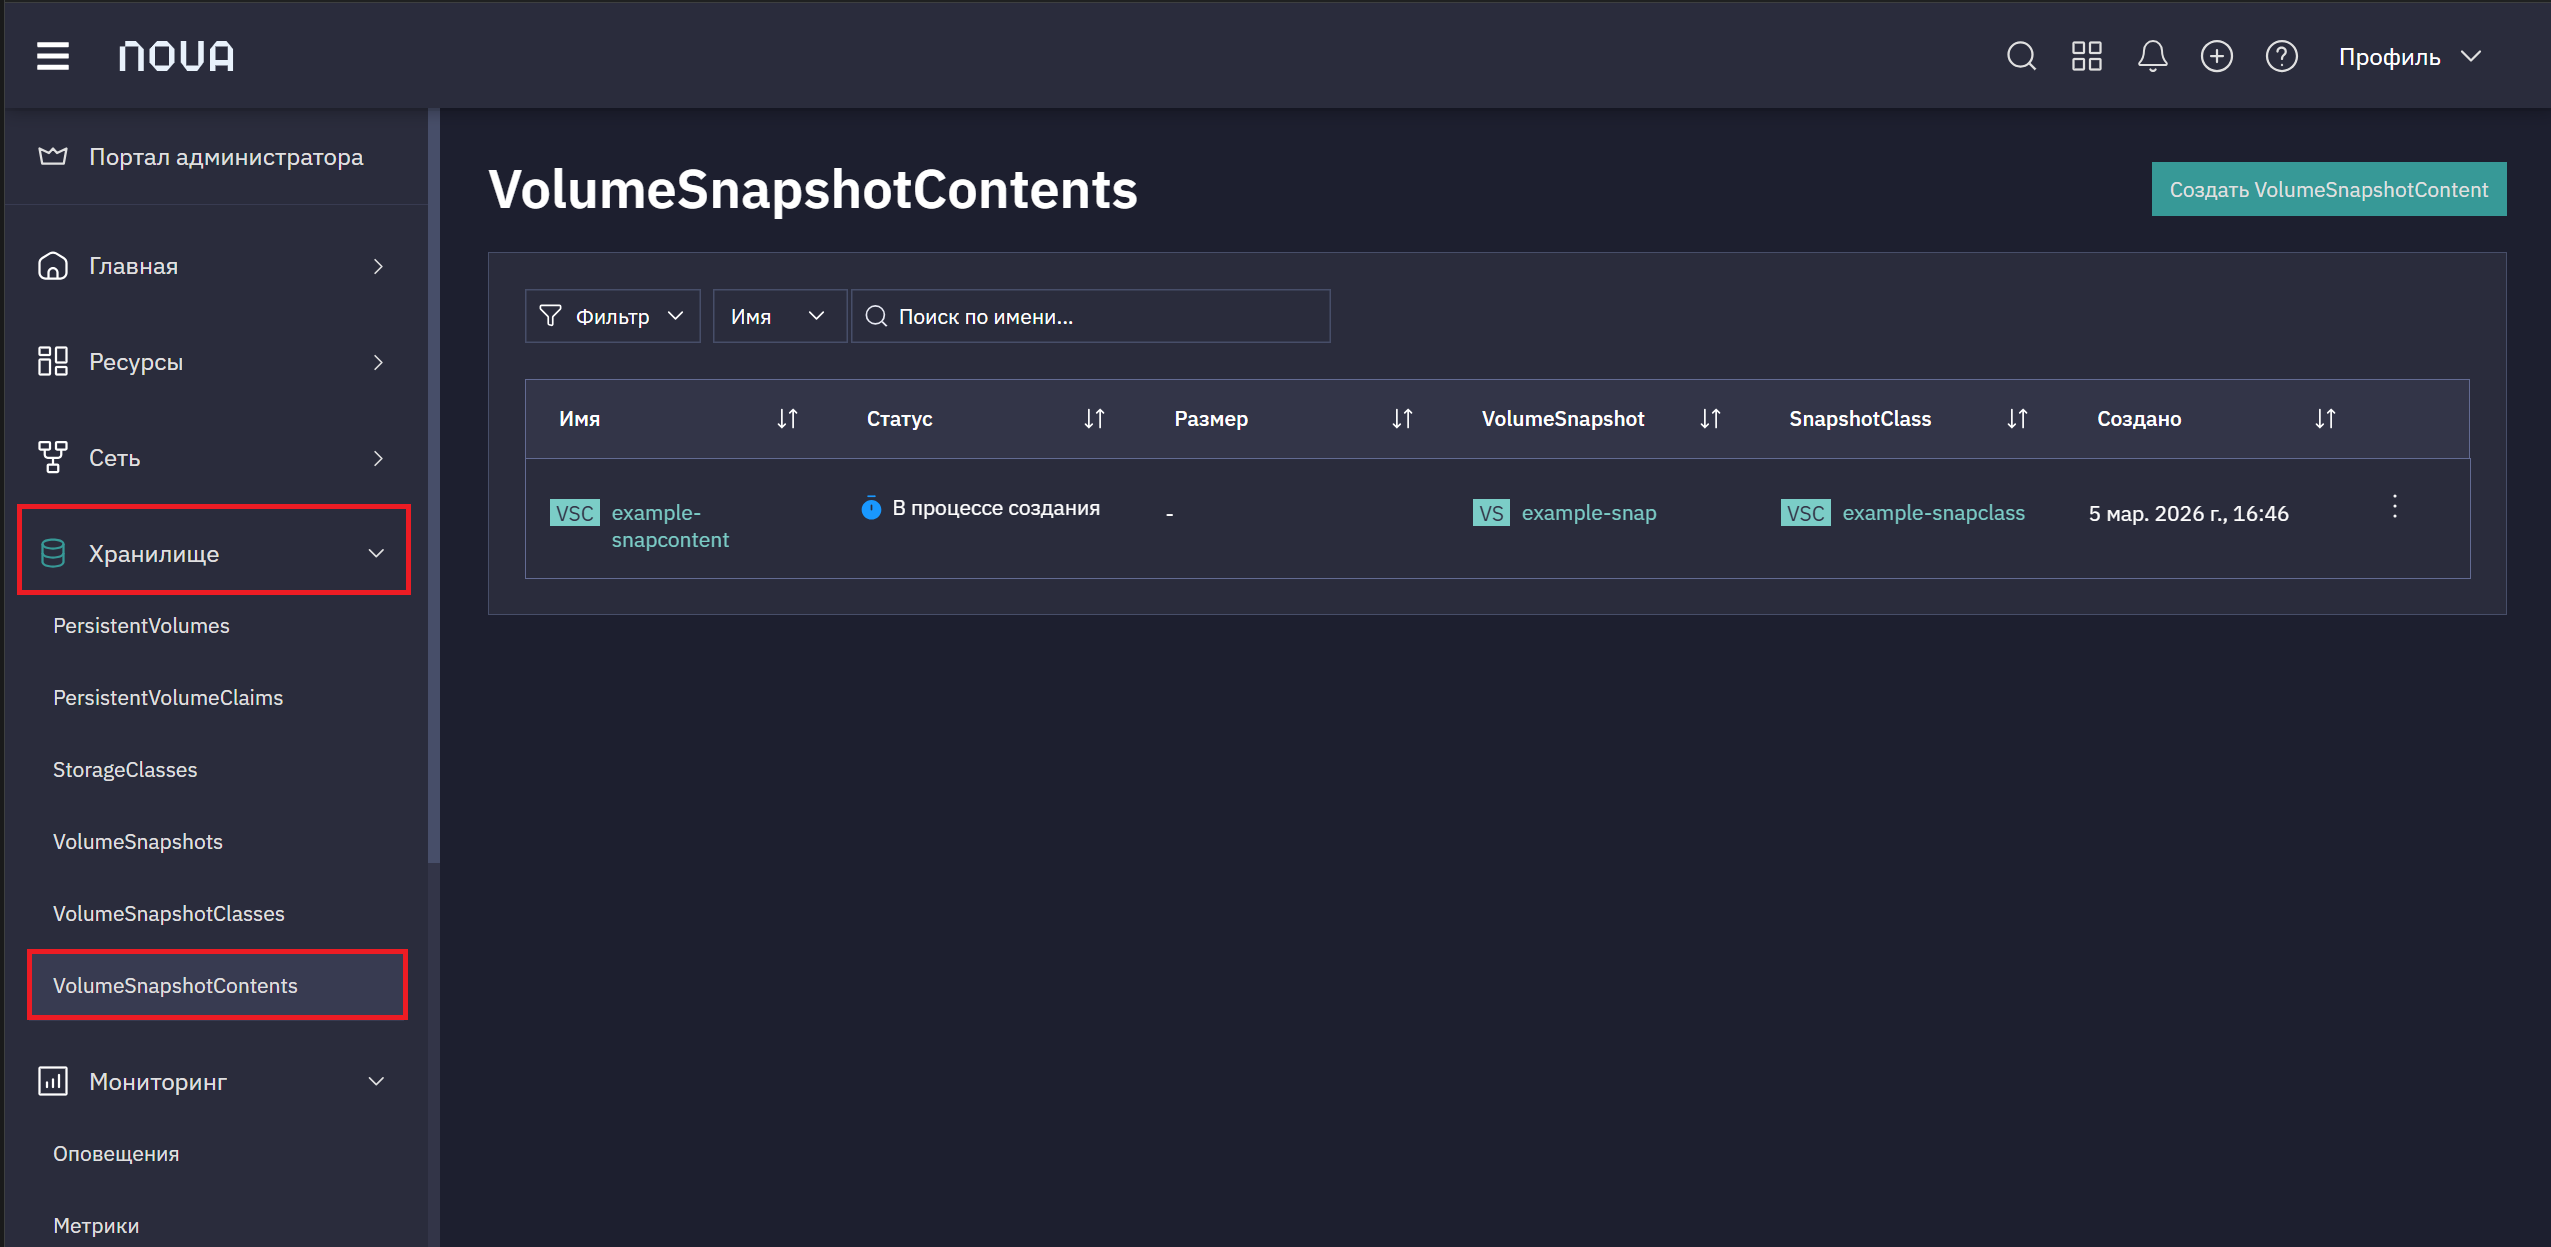
Task: Sort by SnapshotClass column arrows
Action: (x=2018, y=419)
